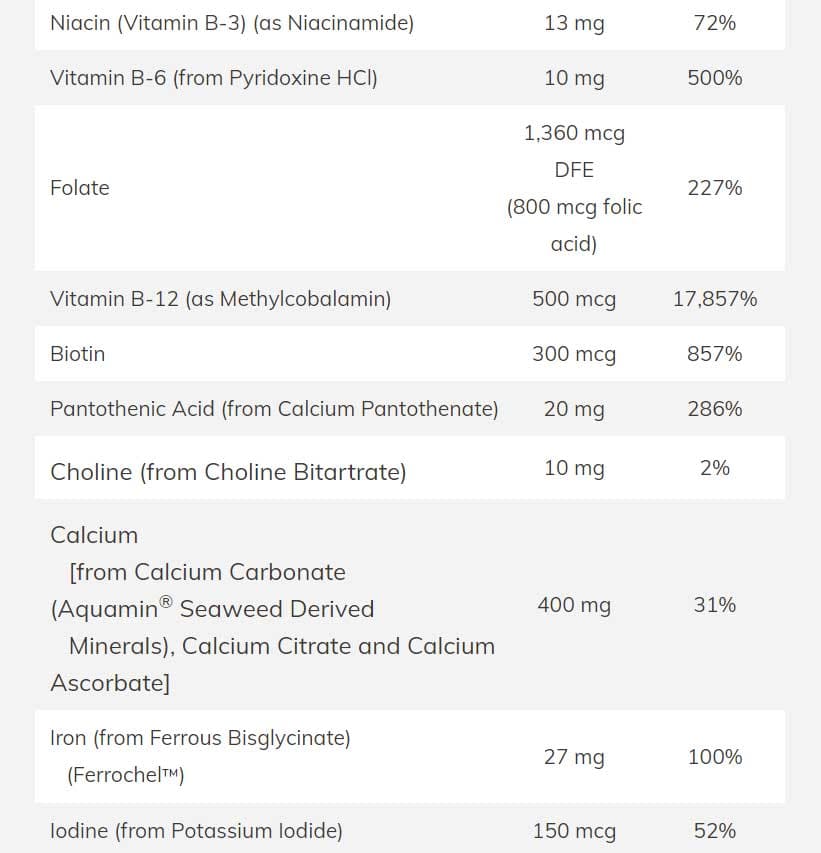
Task: Click the 27 mg Iron amount
Action: pos(574,757)
